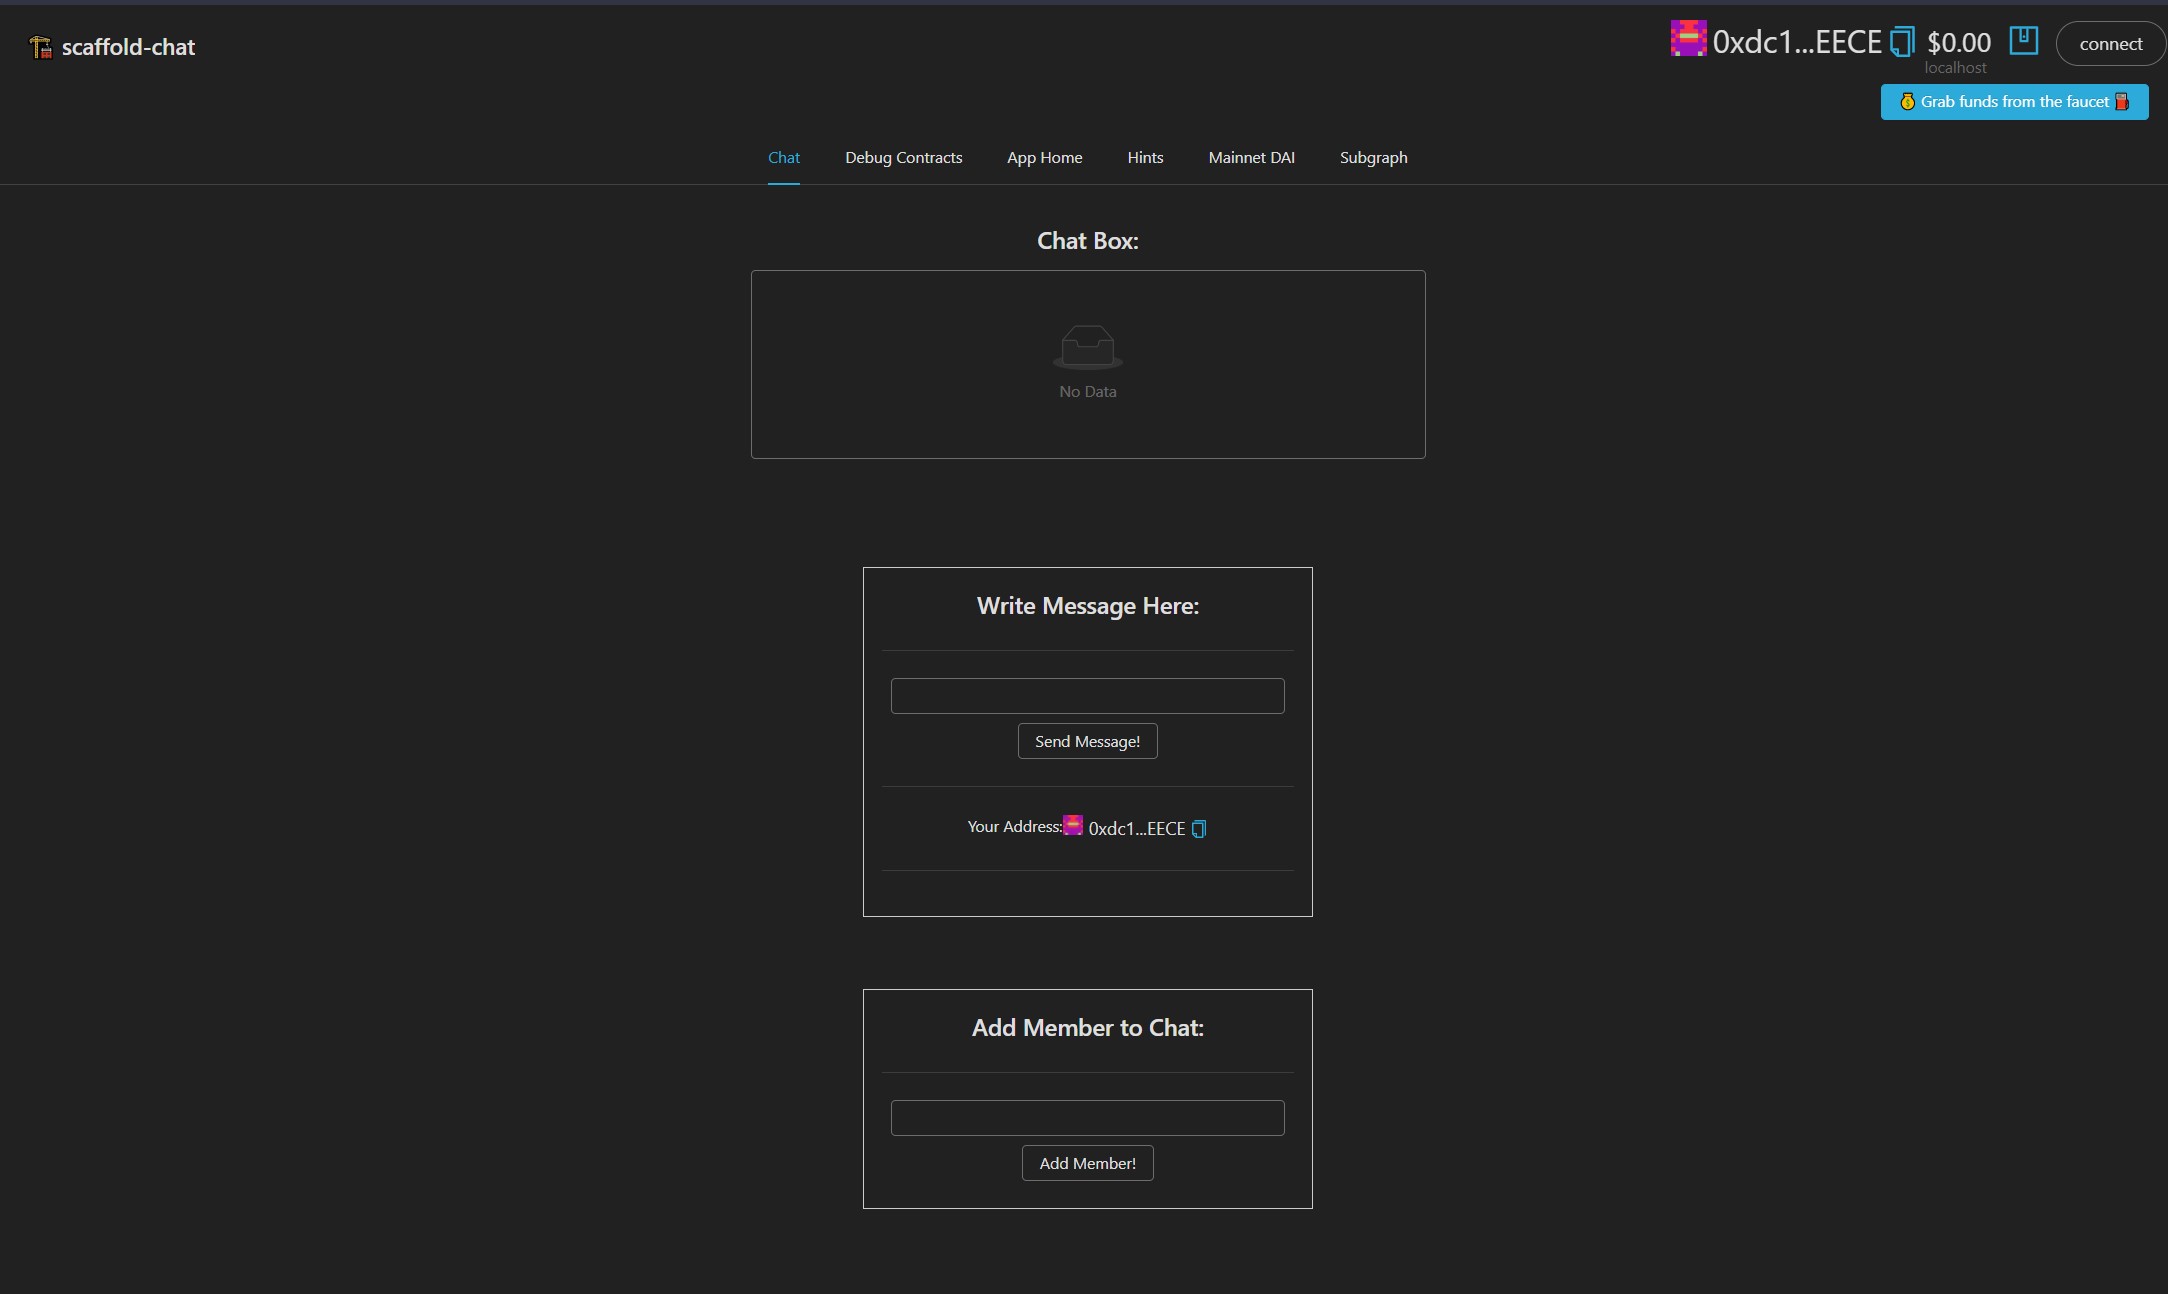This screenshot has width=2168, height=1294.
Task: Click the connect button
Action: click(x=2110, y=43)
